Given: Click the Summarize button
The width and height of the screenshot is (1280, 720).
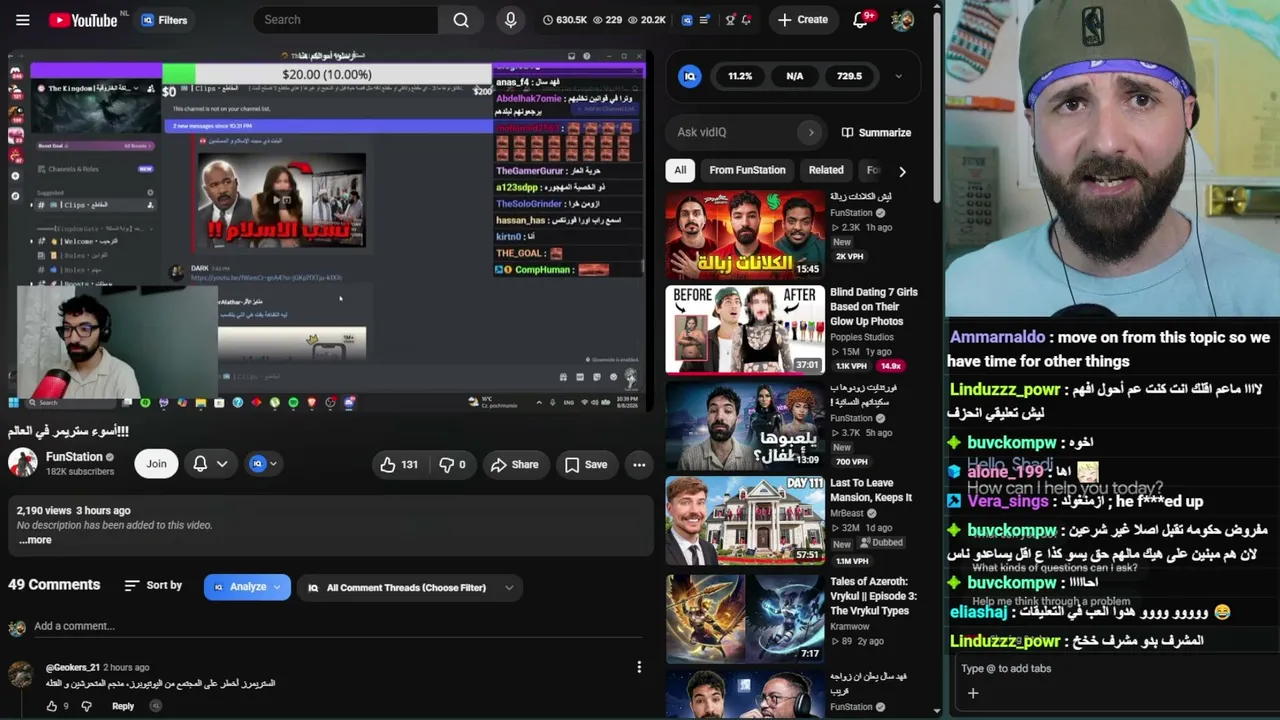Looking at the screenshot, I should click(x=876, y=132).
